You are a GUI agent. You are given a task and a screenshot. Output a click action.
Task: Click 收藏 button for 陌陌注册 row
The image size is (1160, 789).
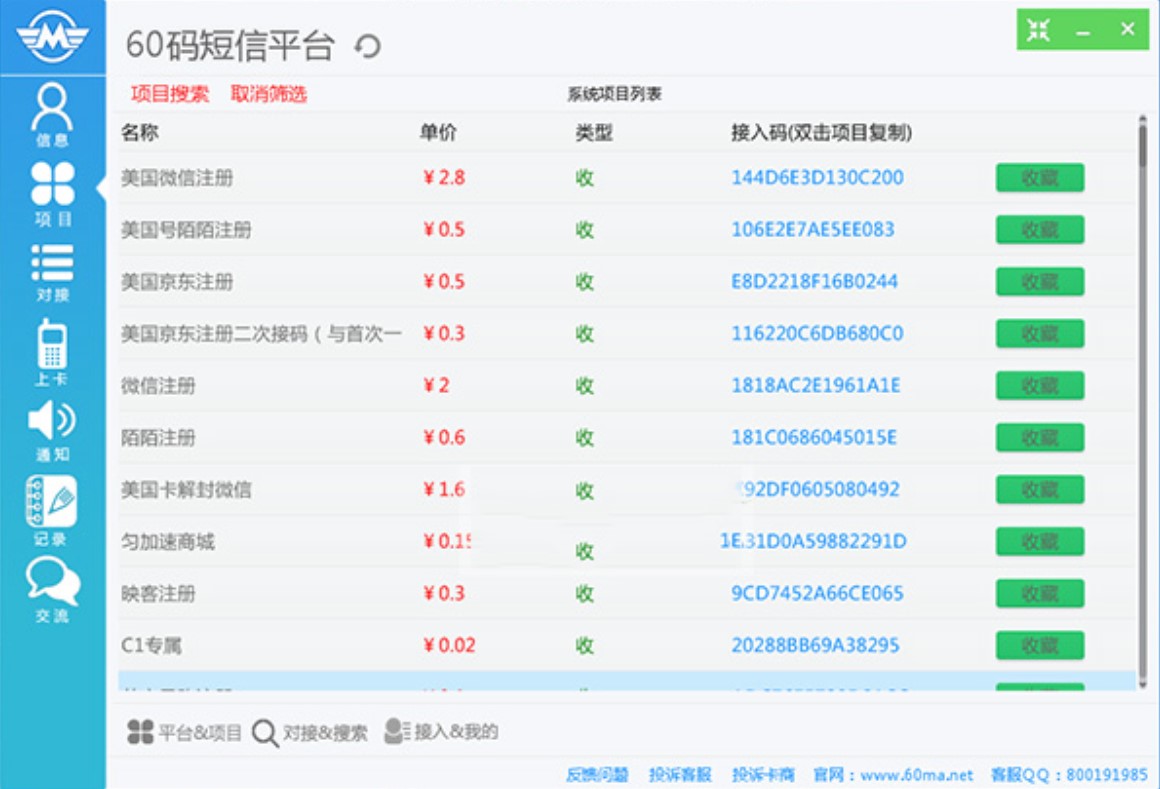tap(1039, 438)
